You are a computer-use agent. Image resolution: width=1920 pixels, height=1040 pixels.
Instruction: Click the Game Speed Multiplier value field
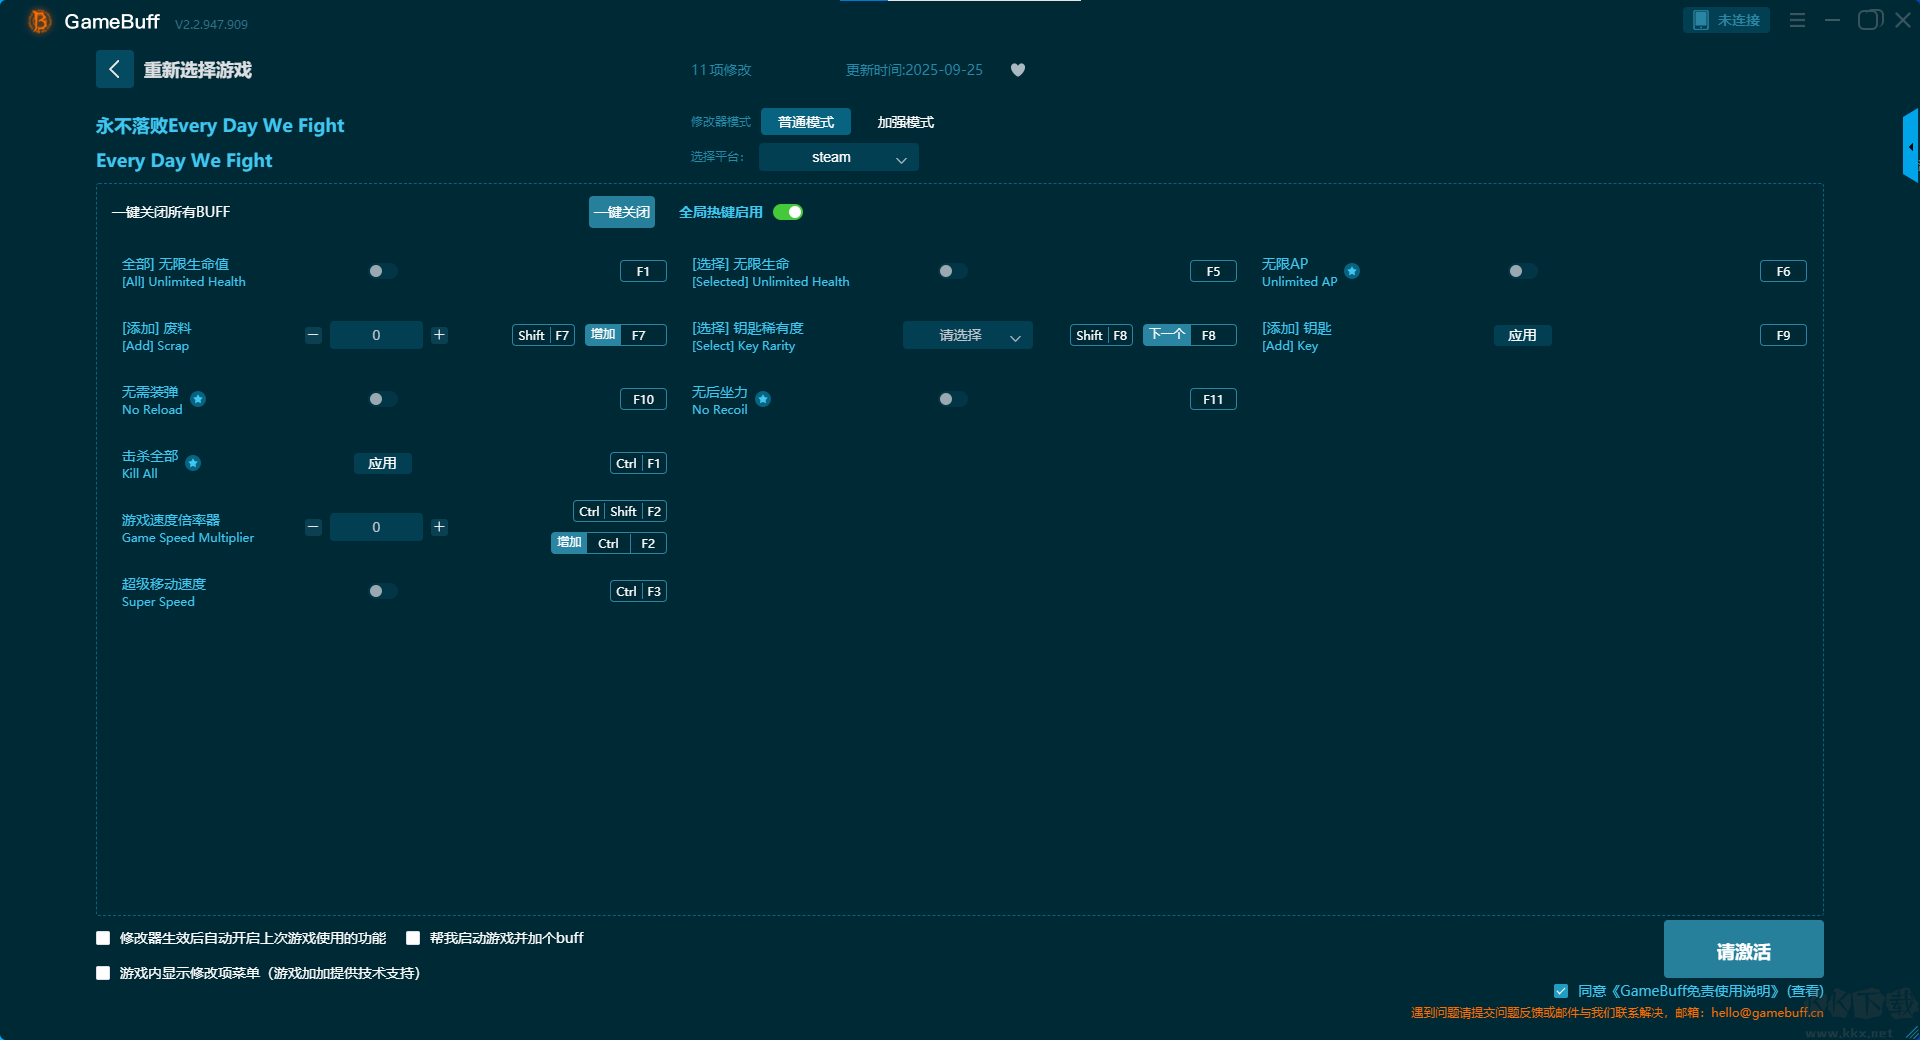[376, 527]
